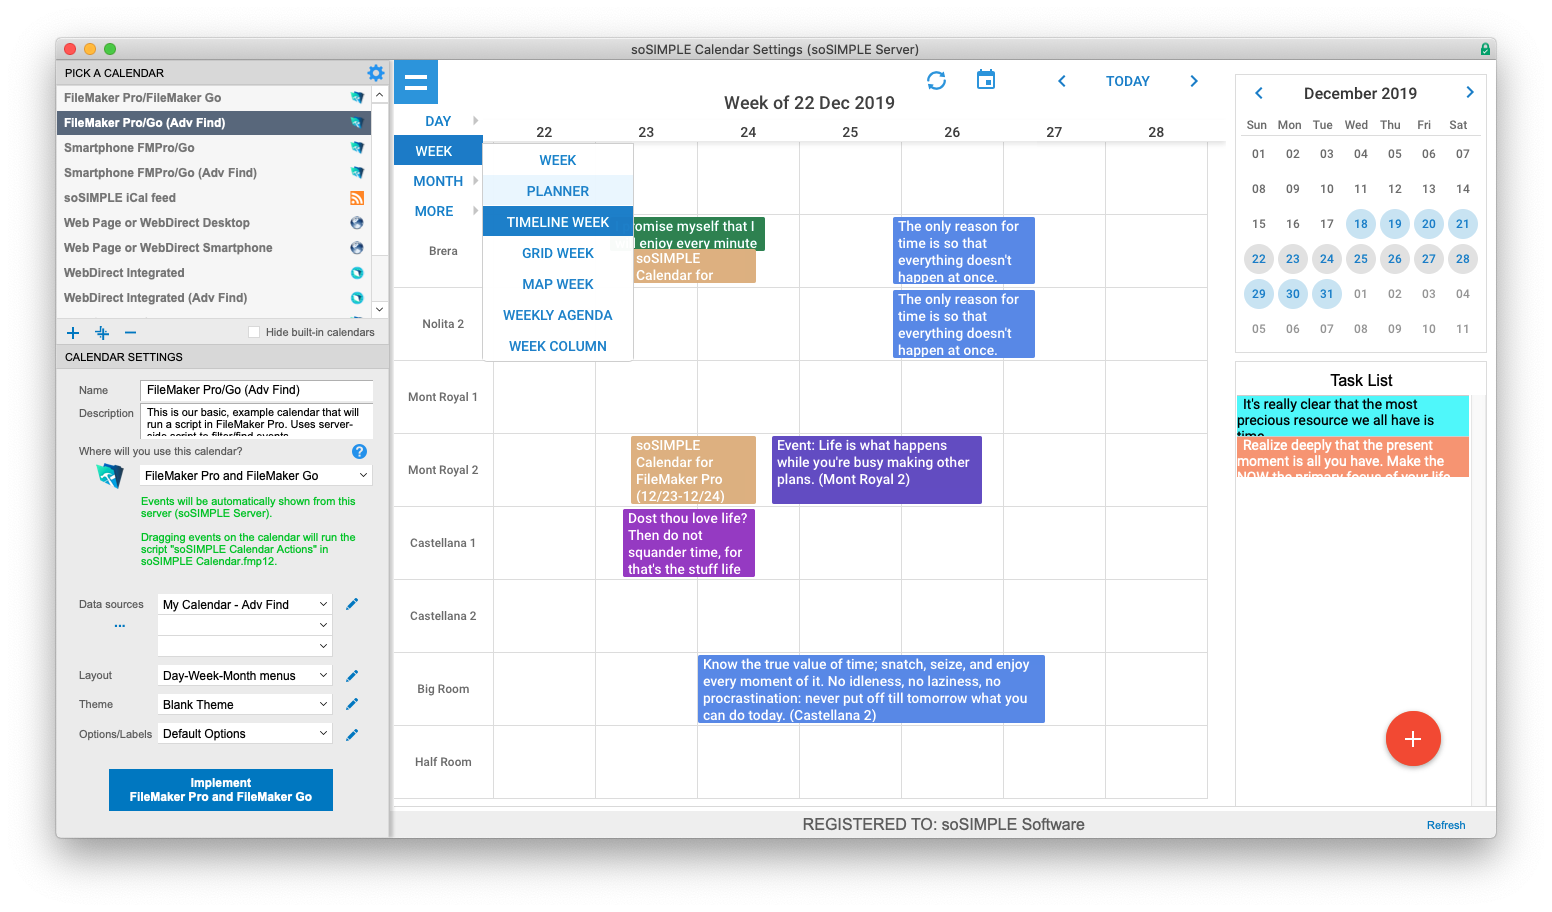This screenshot has width=1552, height=912.
Task: Open the third empty data source dropdown
Action: click(x=245, y=646)
